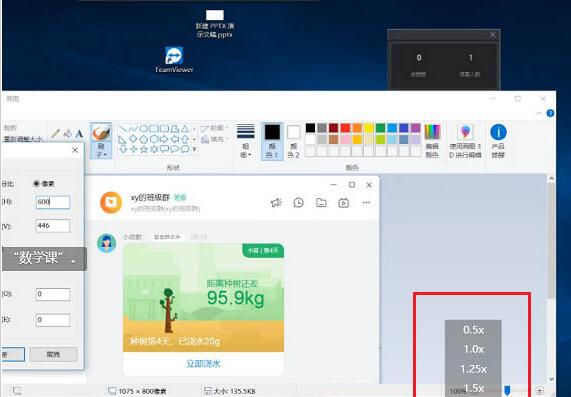Select 1.0x playback speed
Image resolution: width=571 pixels, height=397 pixels.
point(473,349)
